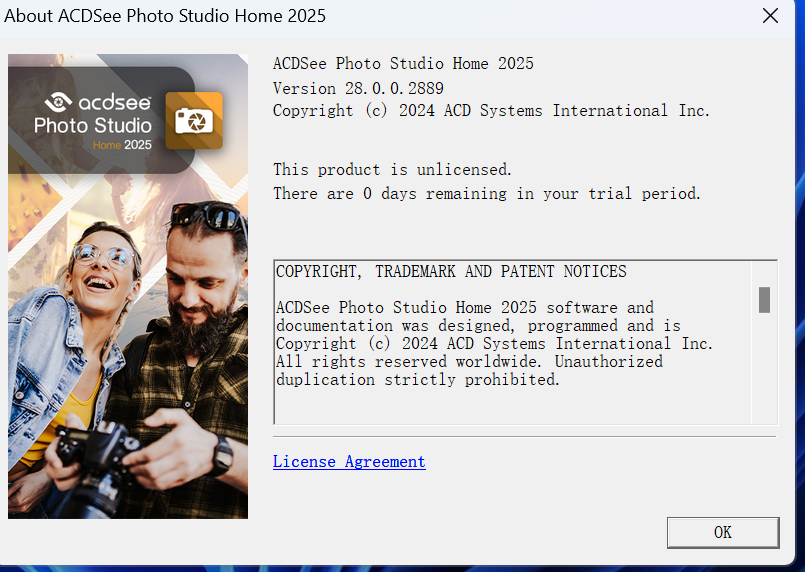Image resolution: width=805 pixels, height=572 pixels.
Task: Click 'Copyright (c) 2024 ACD Systems' line under version
Action: [x=491, y=110]
